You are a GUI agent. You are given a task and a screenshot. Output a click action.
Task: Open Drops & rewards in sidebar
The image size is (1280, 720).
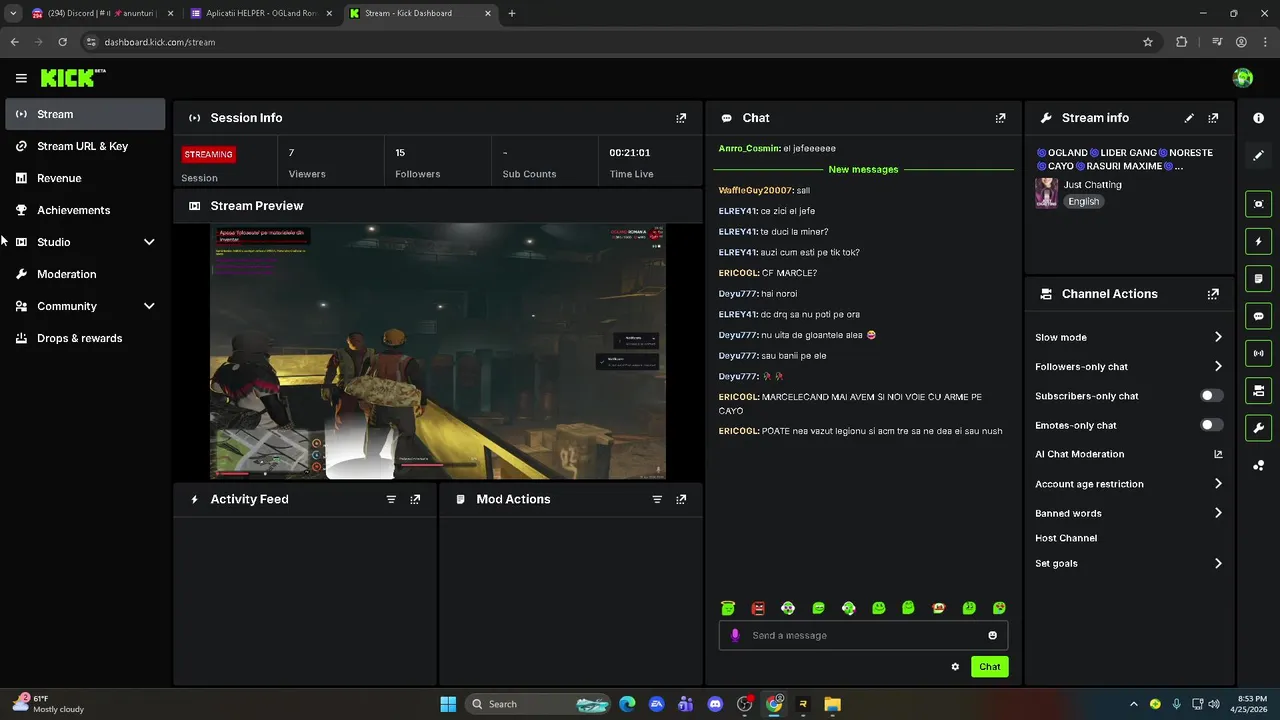(85, 338)
